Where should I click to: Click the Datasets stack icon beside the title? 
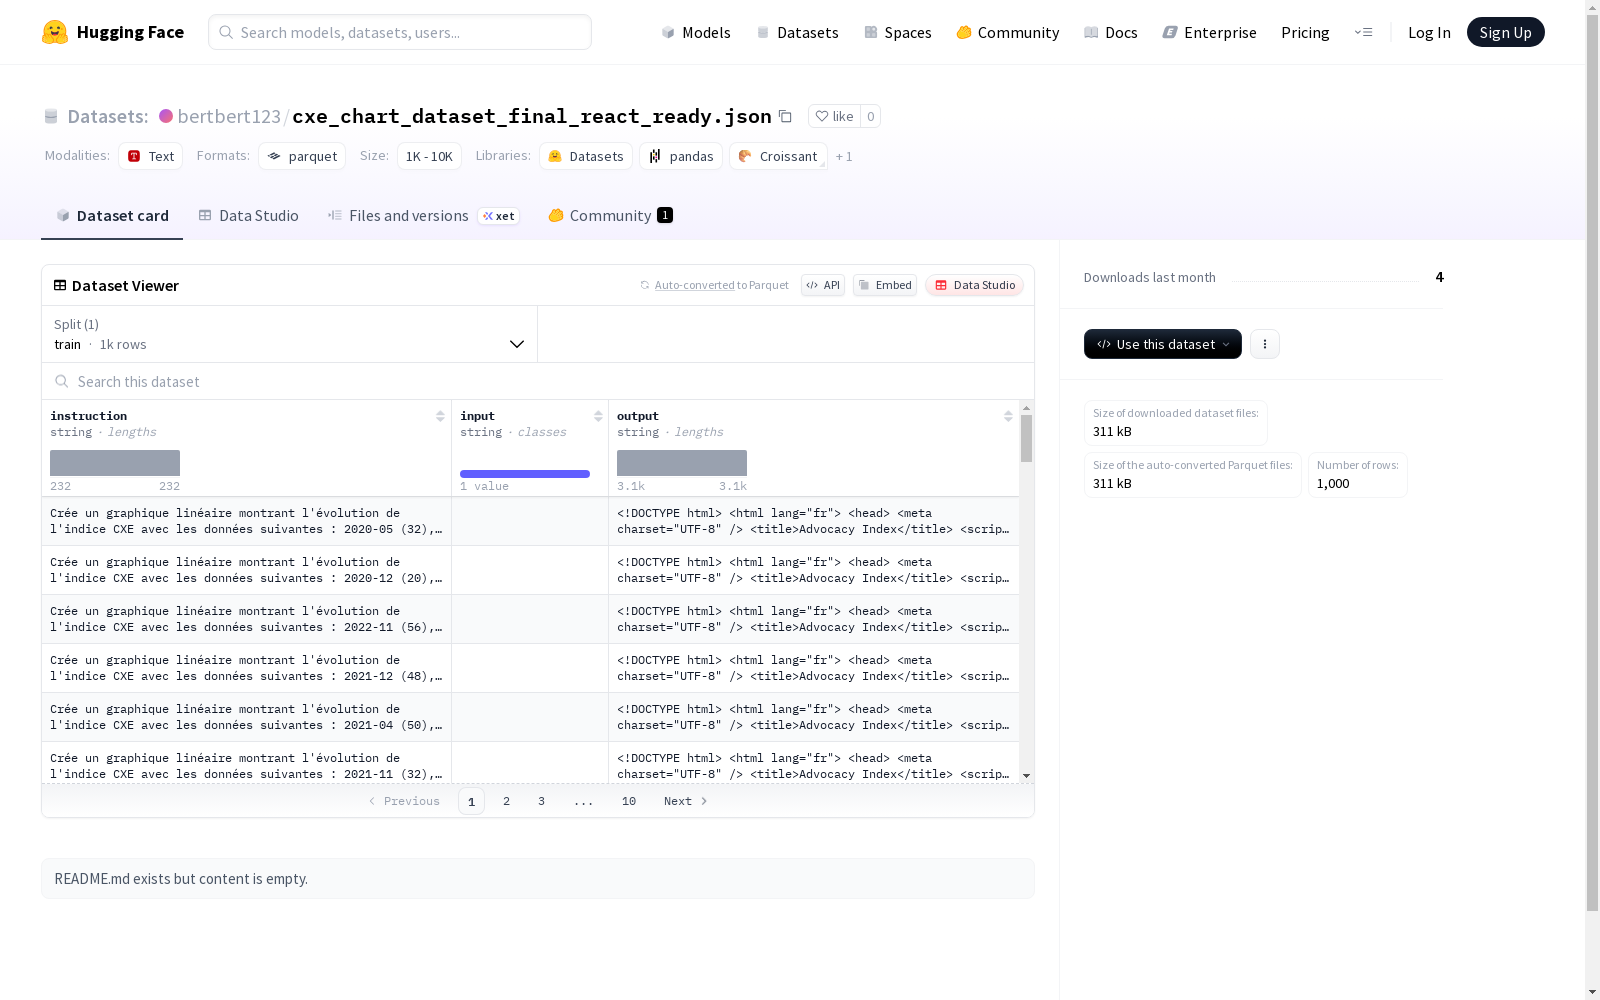(x=51, y=116)
